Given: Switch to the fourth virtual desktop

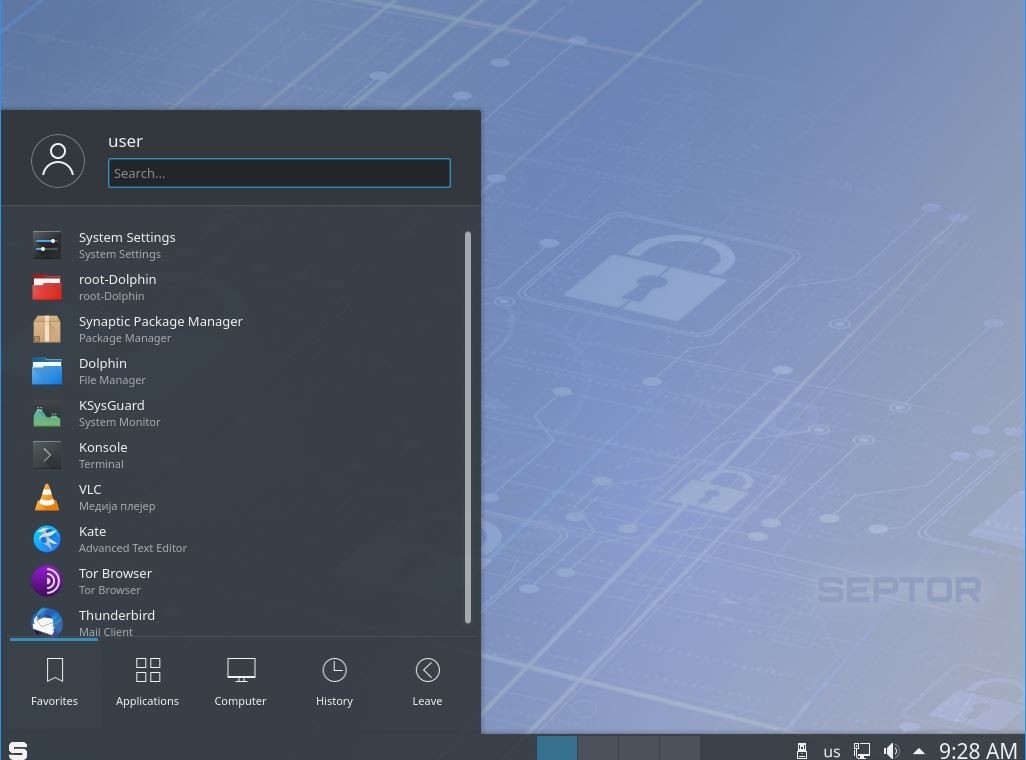Looking at the screenshot, I should point(679,748).
